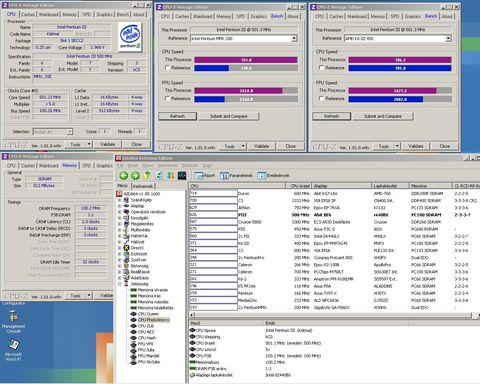This screenshot has width=480, height=384.
Task: Click Validate in AMD K6-III bench window
Action: point(416,146)
